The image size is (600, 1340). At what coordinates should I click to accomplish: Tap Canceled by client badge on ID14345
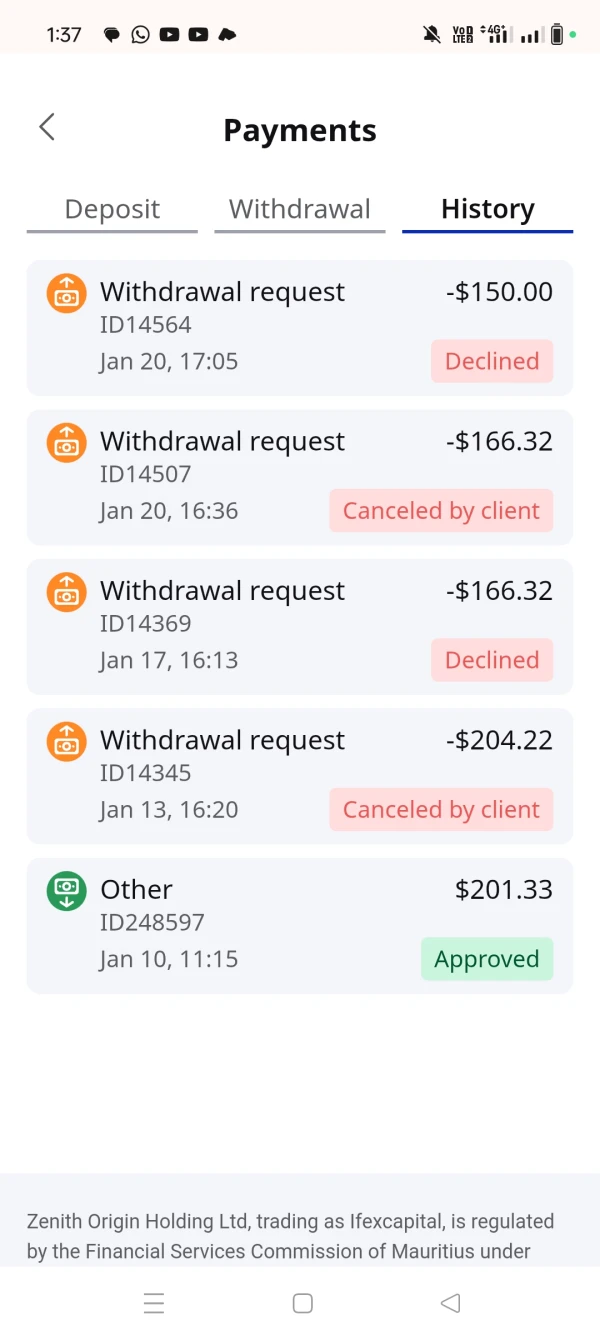click(x=441, y=810)
